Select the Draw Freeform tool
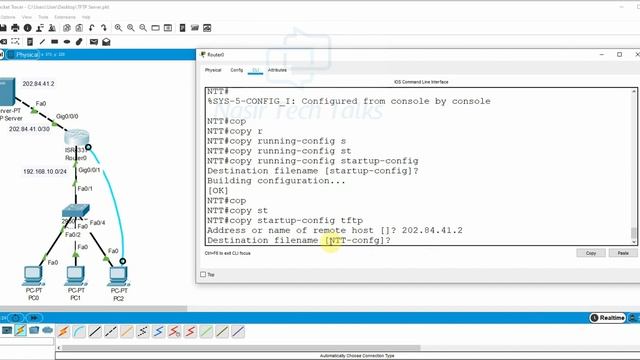Screen dimensions: 640x360 pyautogui.click(x=79, y=42)
